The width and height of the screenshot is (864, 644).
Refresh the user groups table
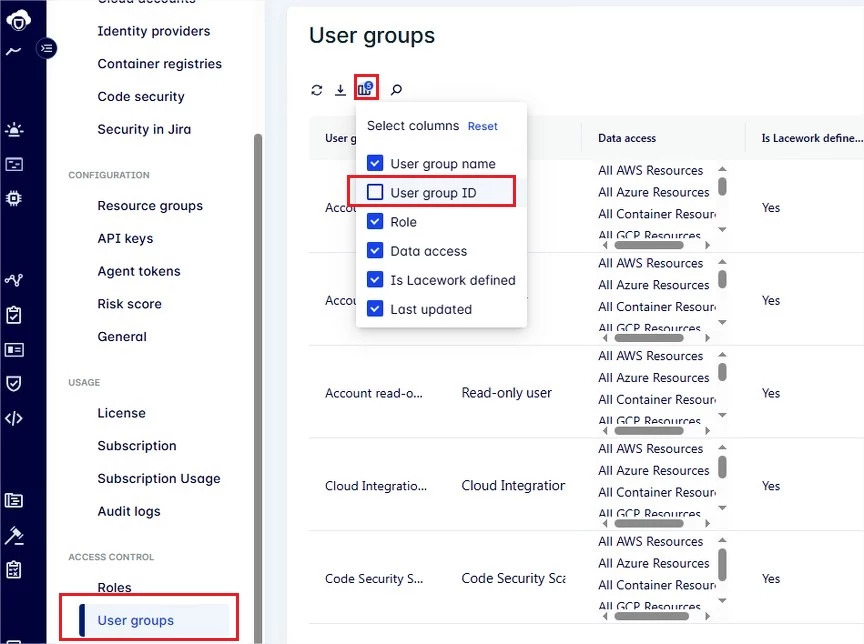click(x=316, y=90)
